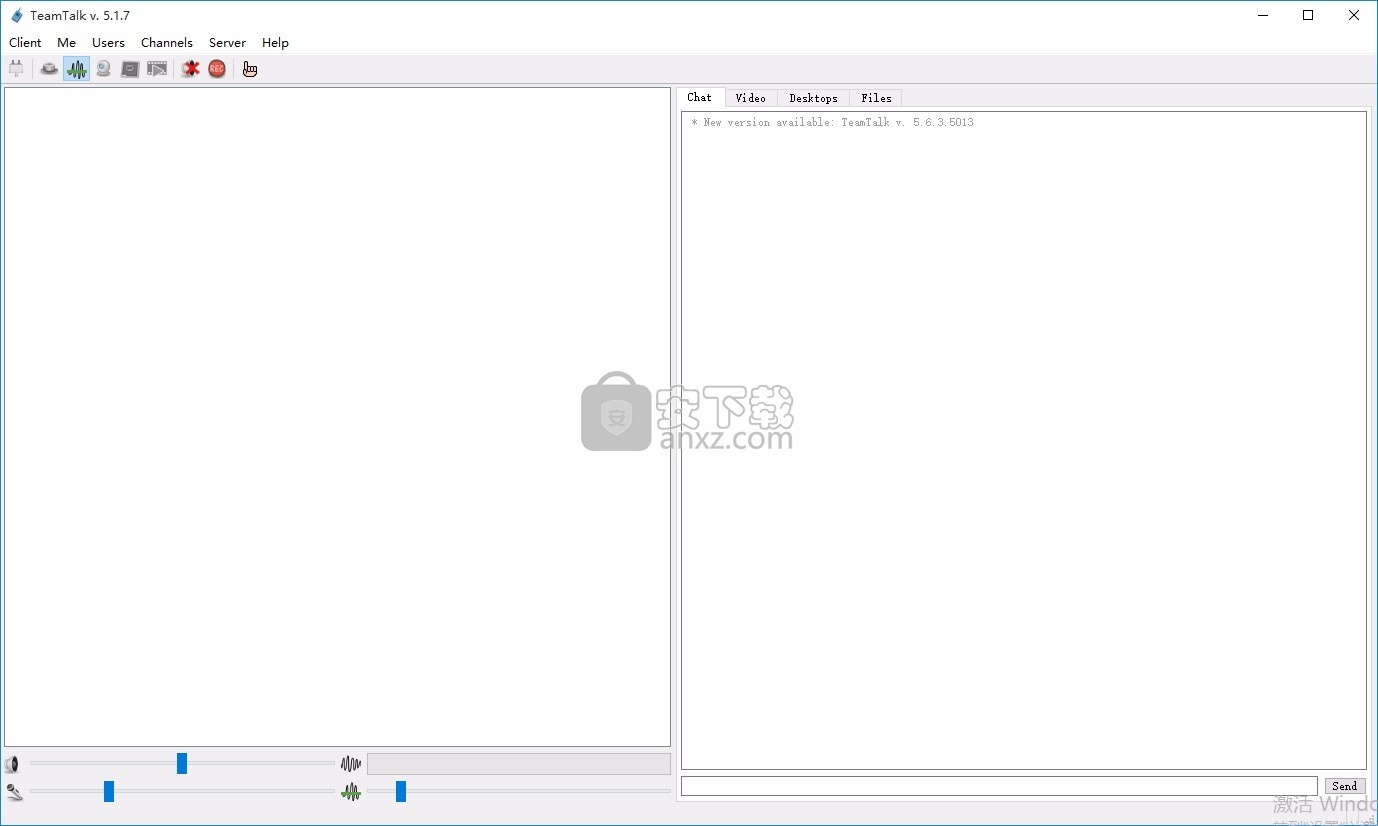
Task: Click the master volume slider handle
Action: 182,764
